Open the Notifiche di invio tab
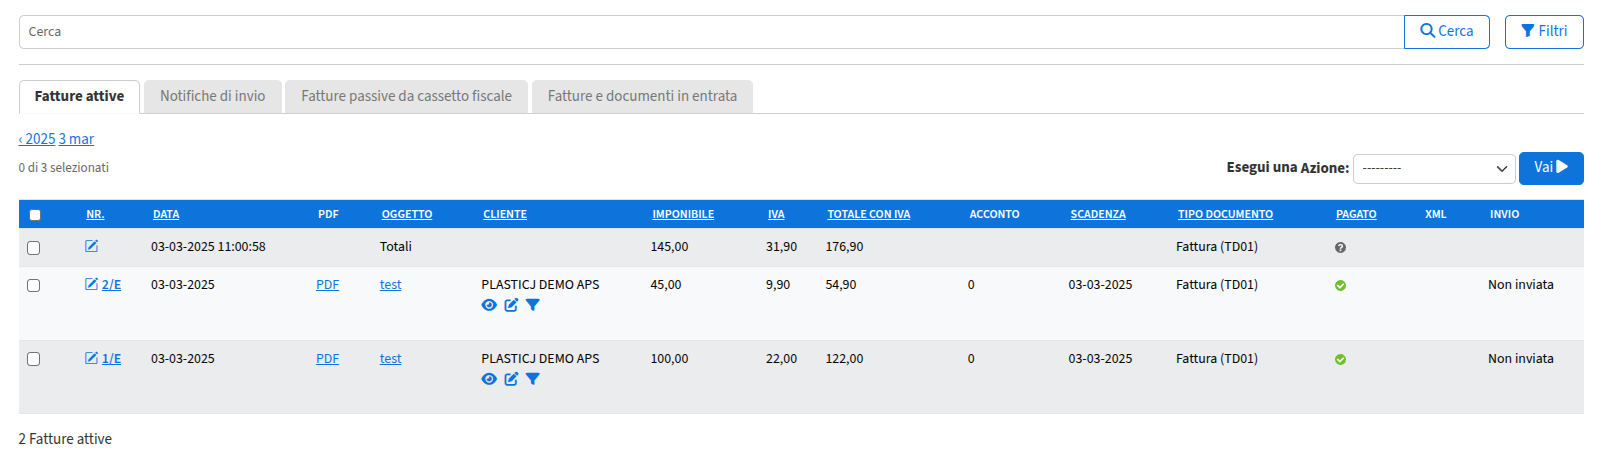1602x469 pixels. pyautogui.click(x=213, y=96)
